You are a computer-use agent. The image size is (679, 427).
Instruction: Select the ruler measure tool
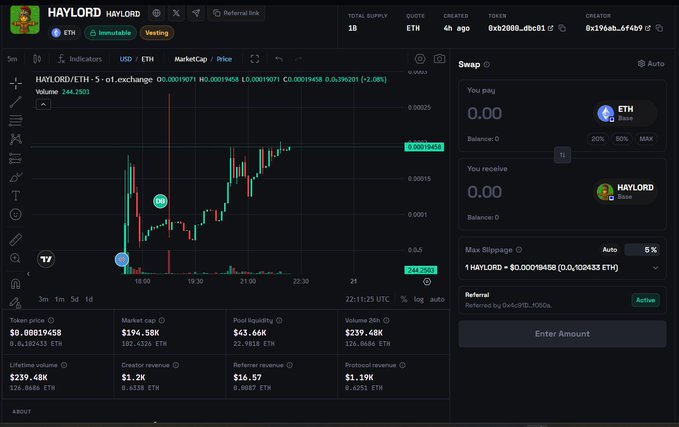16,239
